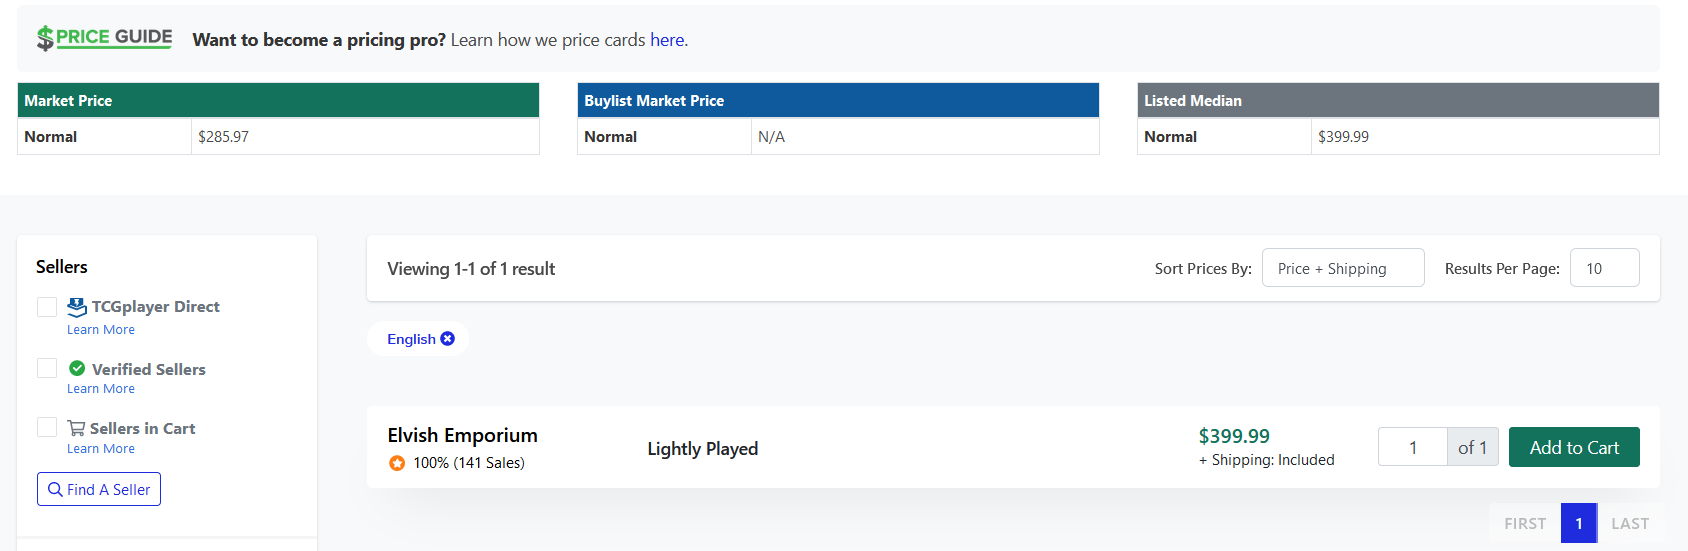Open the 'here' pricing guide link
This screenshot has height=551, width=1688.
[667, 40]
